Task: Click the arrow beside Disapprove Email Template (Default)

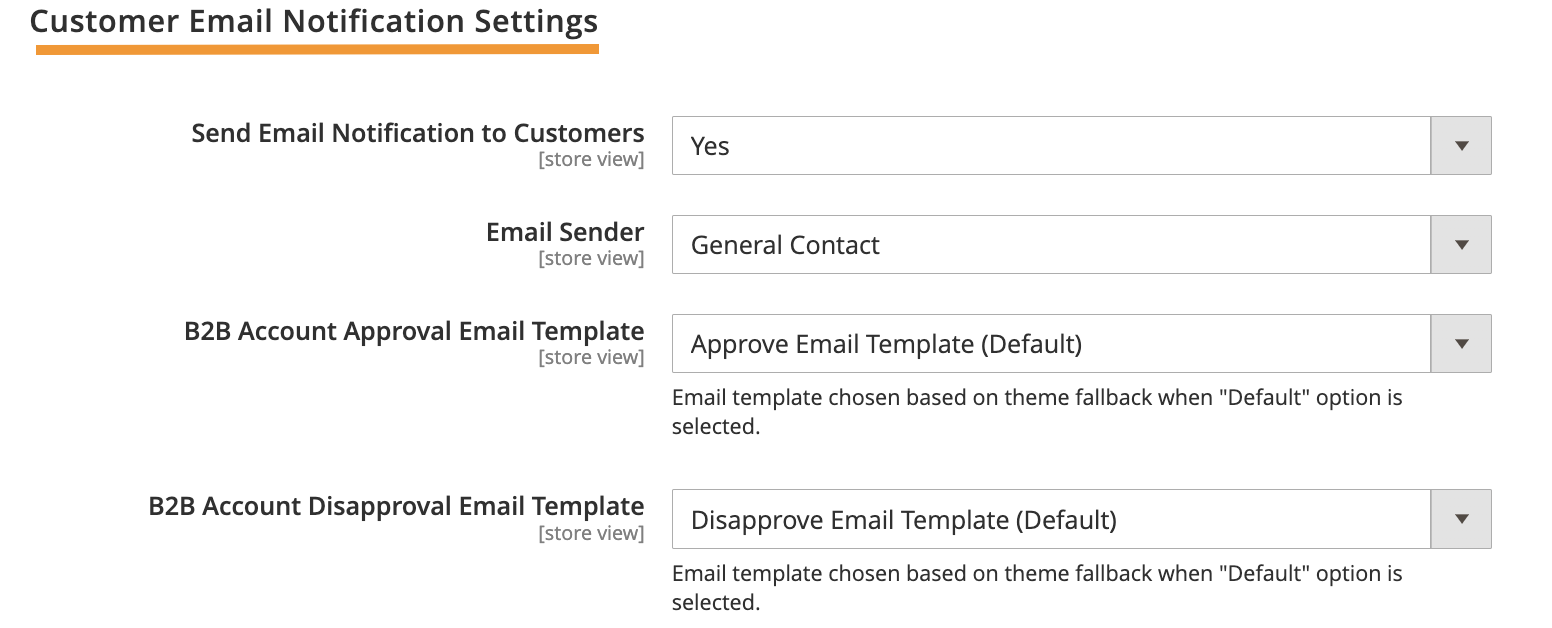Action: [x=1460, y=518]
